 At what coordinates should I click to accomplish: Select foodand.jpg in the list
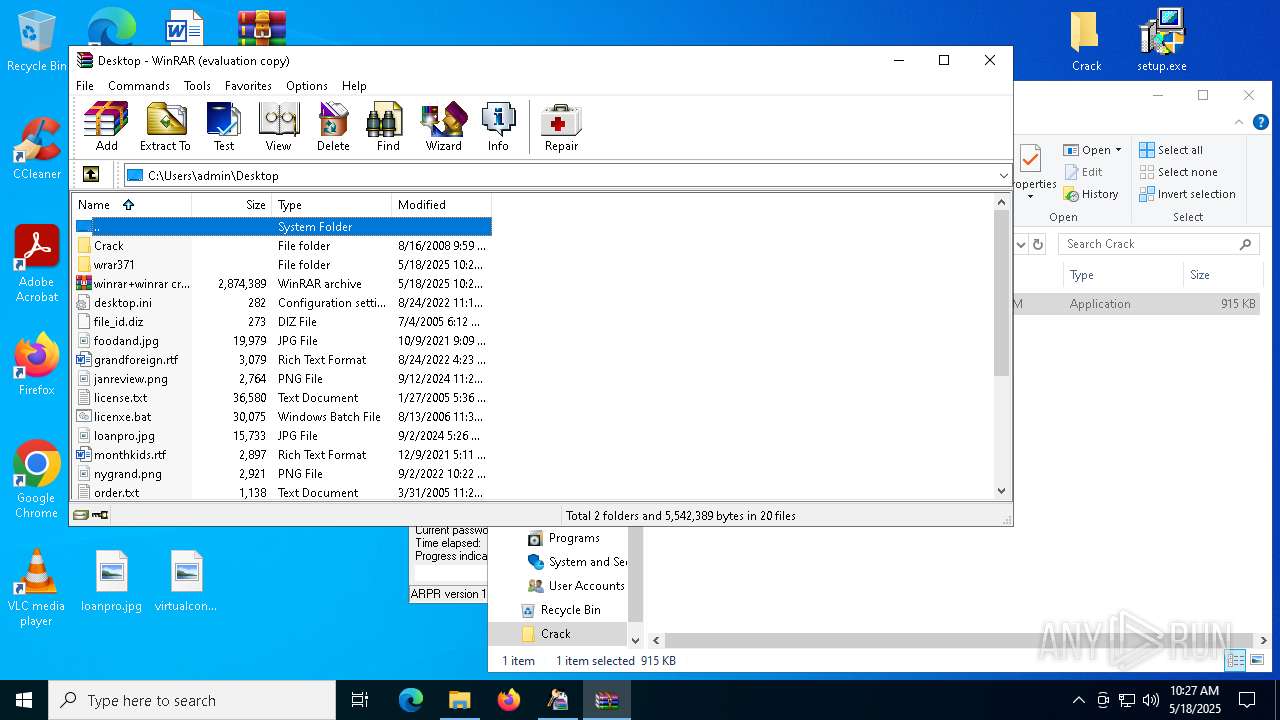coord(283,341)
